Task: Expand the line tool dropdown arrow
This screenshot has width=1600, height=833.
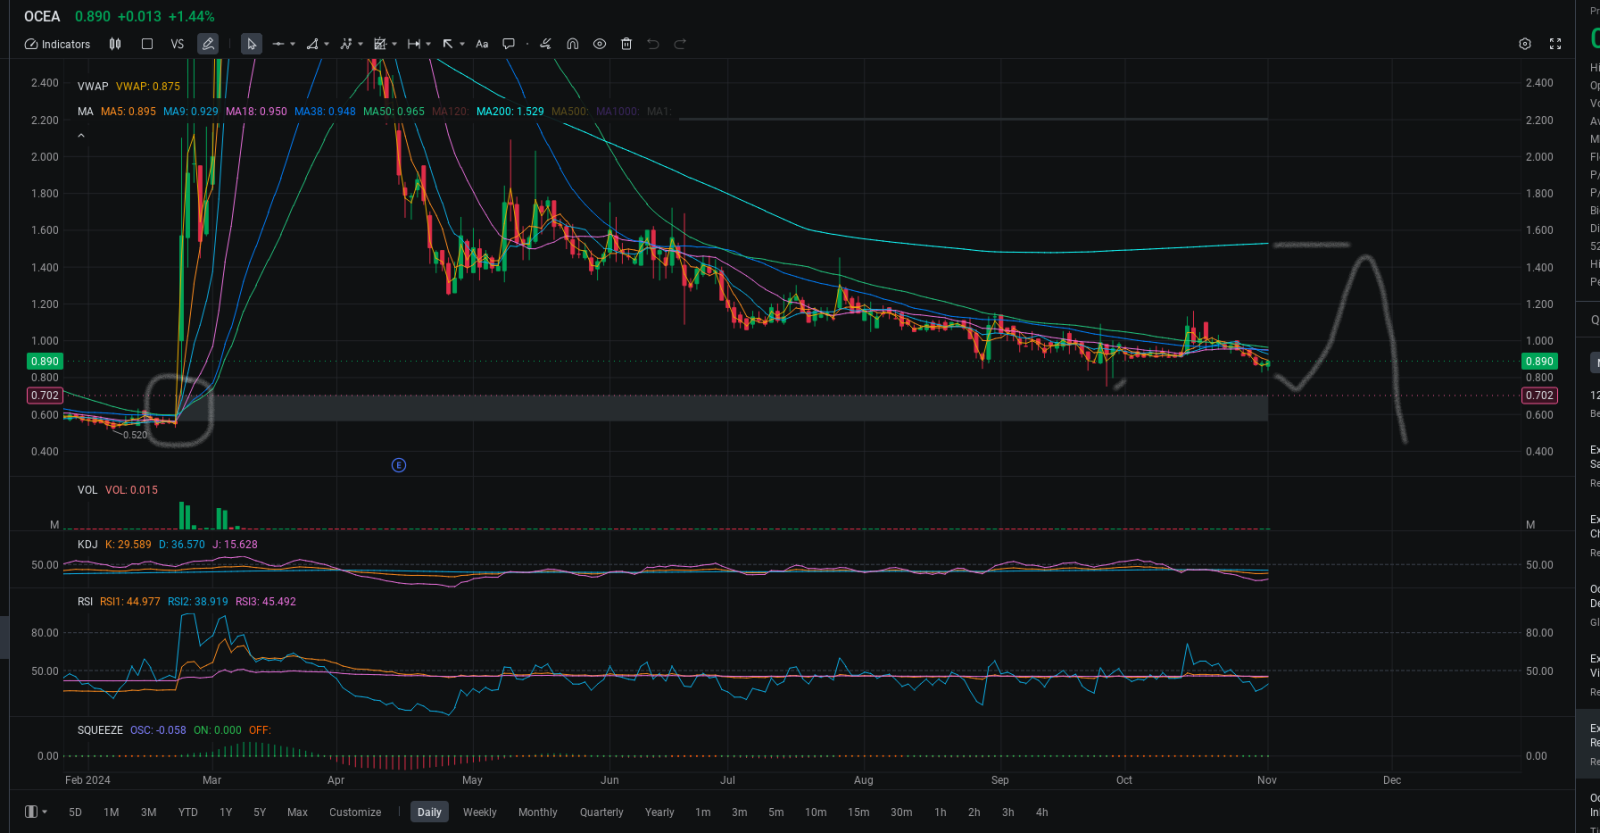Action: [x=293, y=44]
